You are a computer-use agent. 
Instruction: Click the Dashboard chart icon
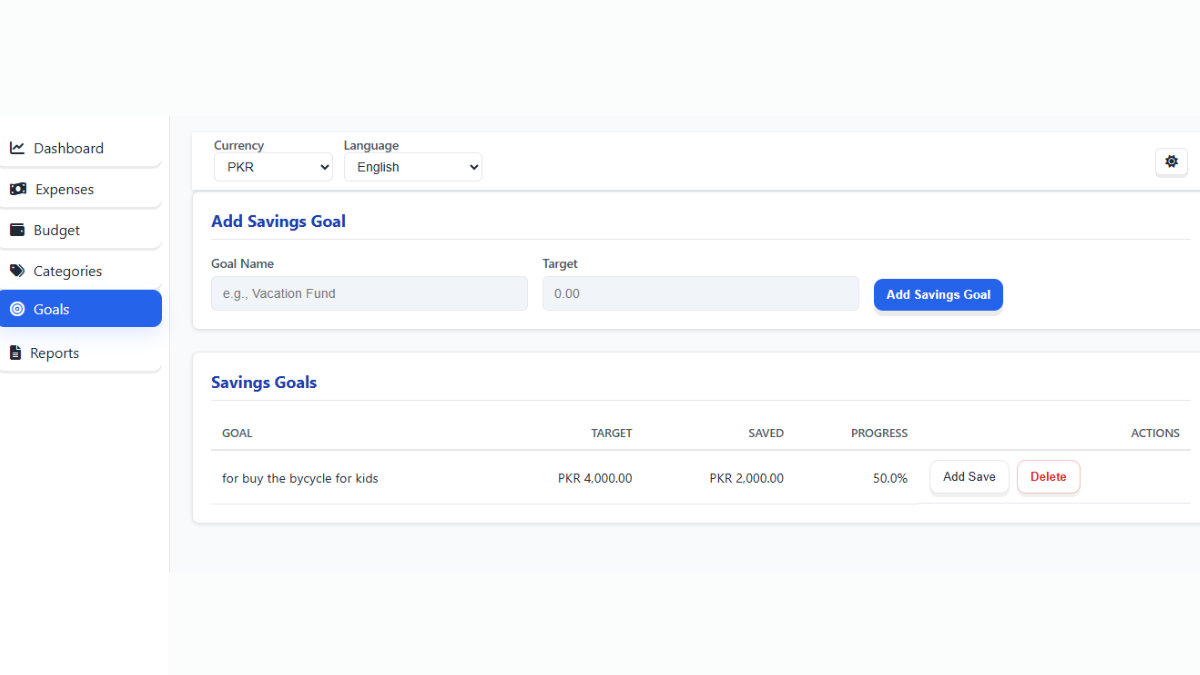(18, 147)
